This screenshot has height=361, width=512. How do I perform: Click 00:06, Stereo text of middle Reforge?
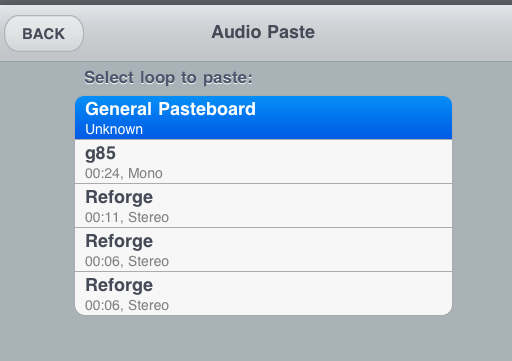(127, 261)
